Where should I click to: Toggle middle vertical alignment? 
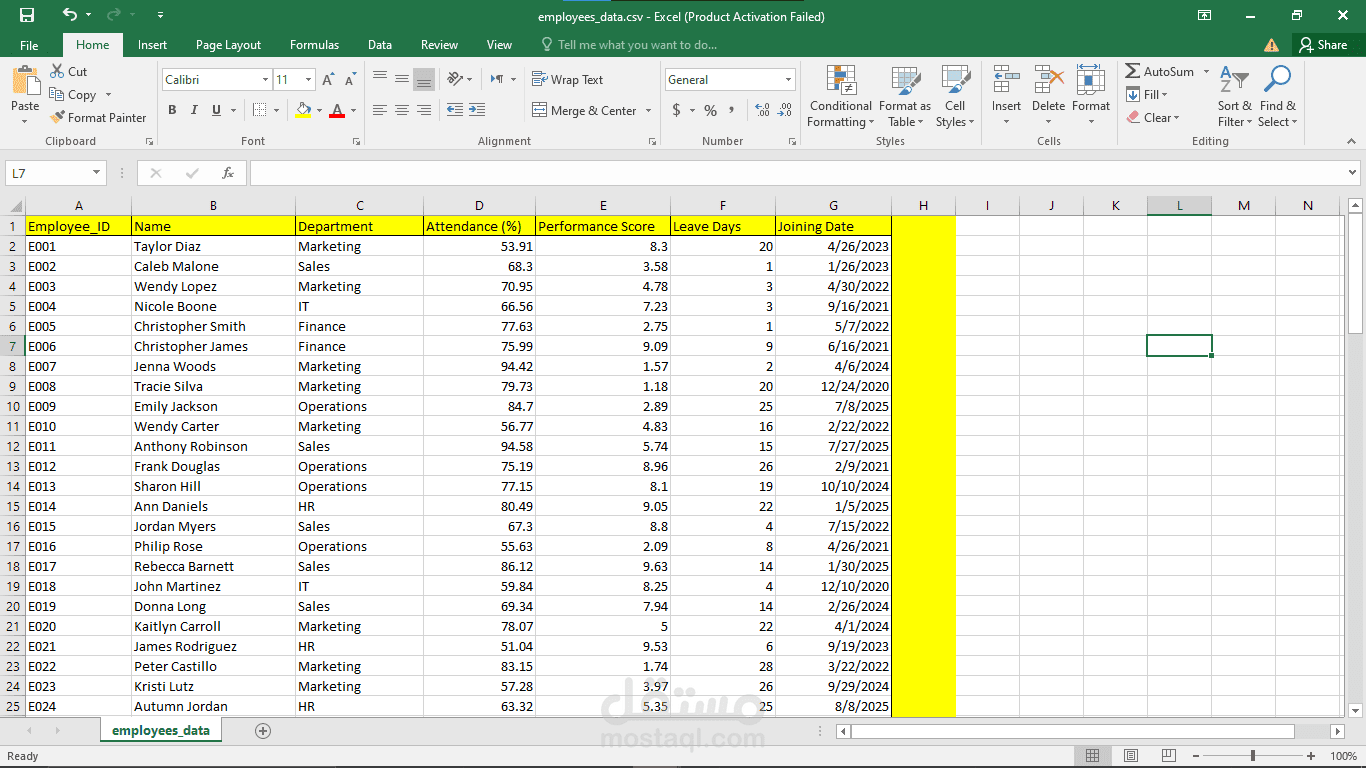[x=402, y=79]
